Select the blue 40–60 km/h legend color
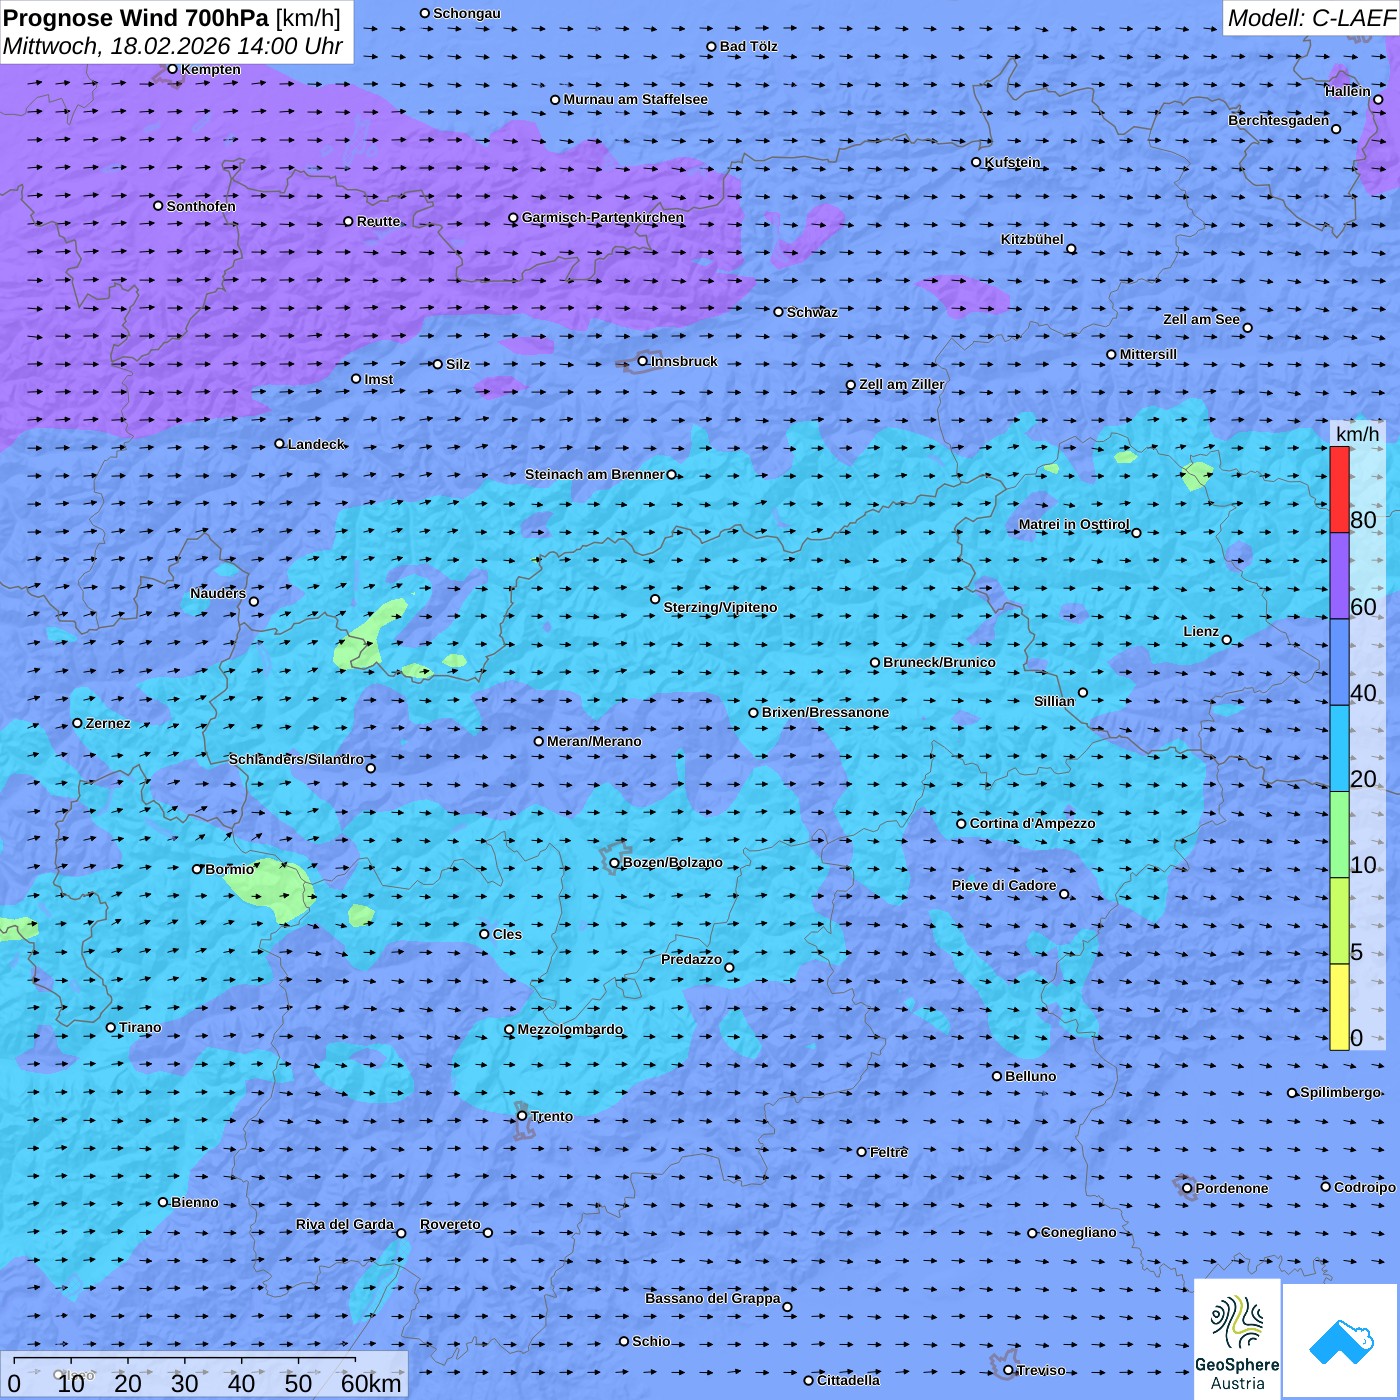Viewport: 1400px width, 1400px height. coord(1339,662)
